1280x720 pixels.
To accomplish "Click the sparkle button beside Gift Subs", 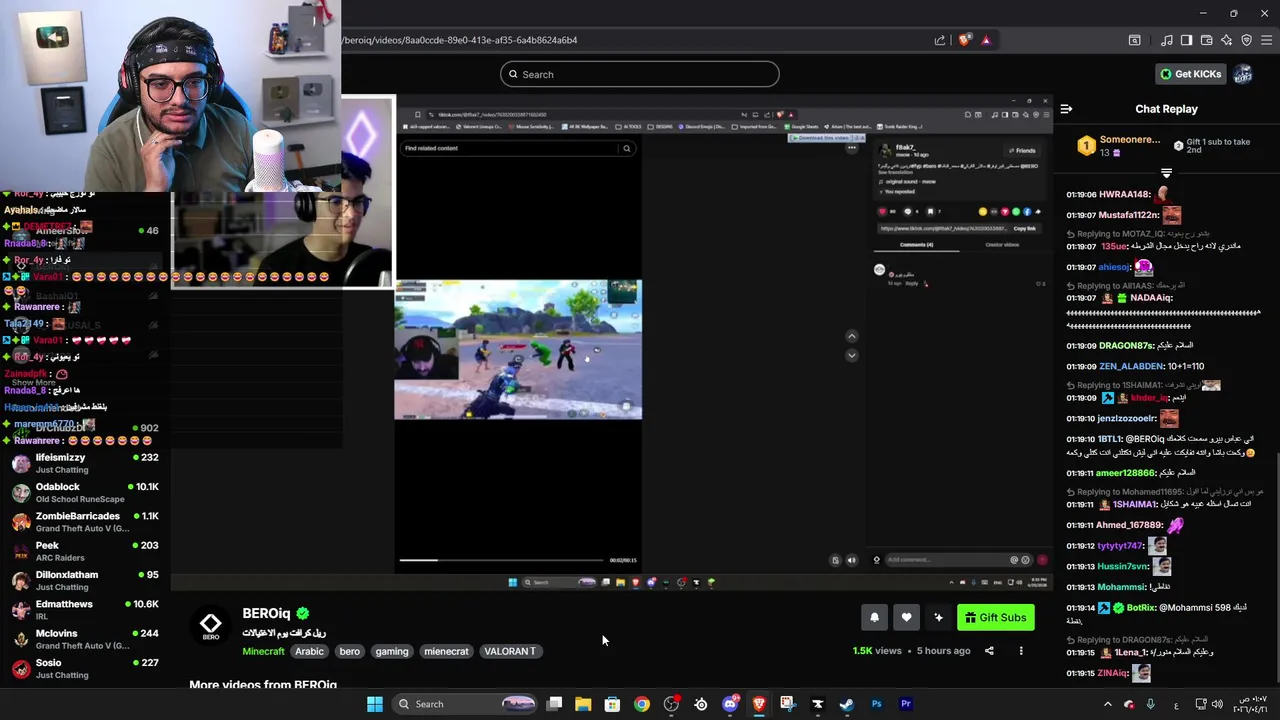I will coord(938,618).
